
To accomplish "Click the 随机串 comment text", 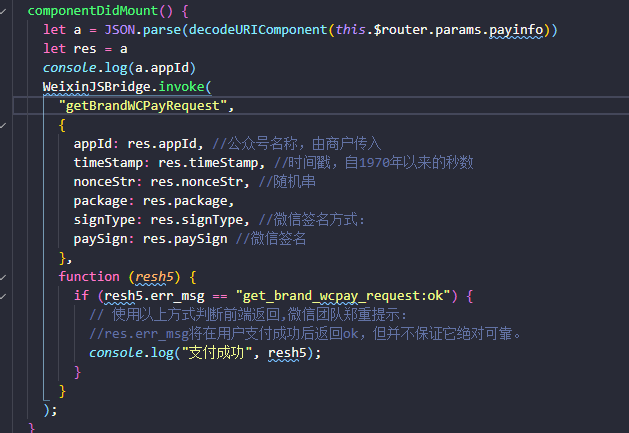I will coord(294,182).
